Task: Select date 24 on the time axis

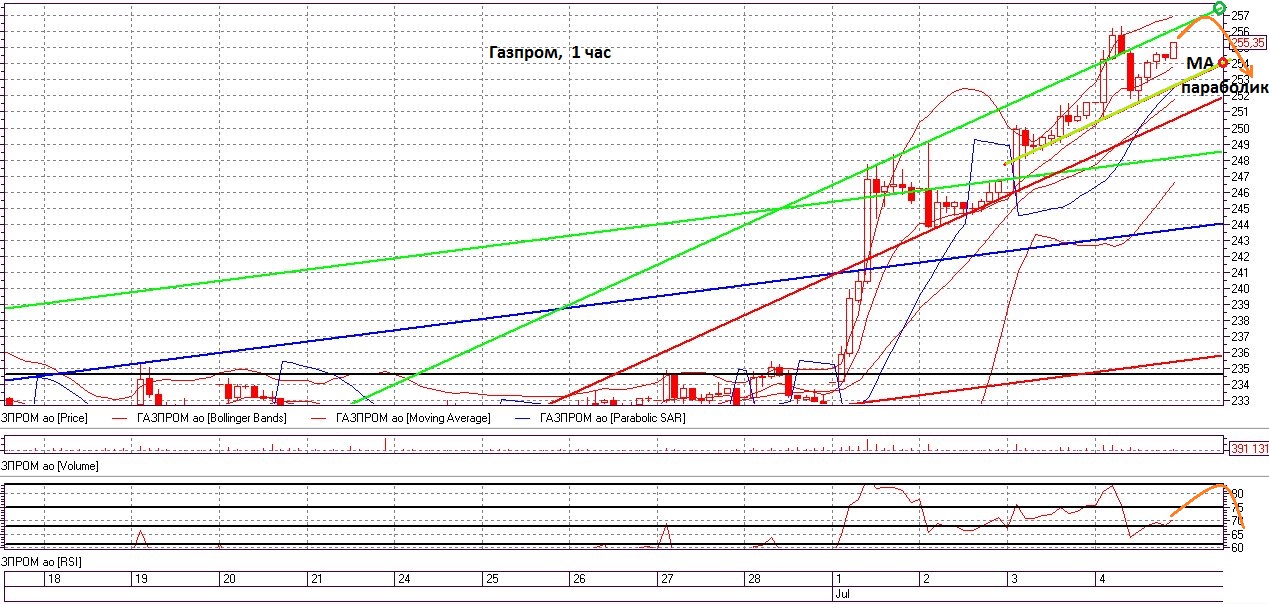Action: (x=404, y=578)
